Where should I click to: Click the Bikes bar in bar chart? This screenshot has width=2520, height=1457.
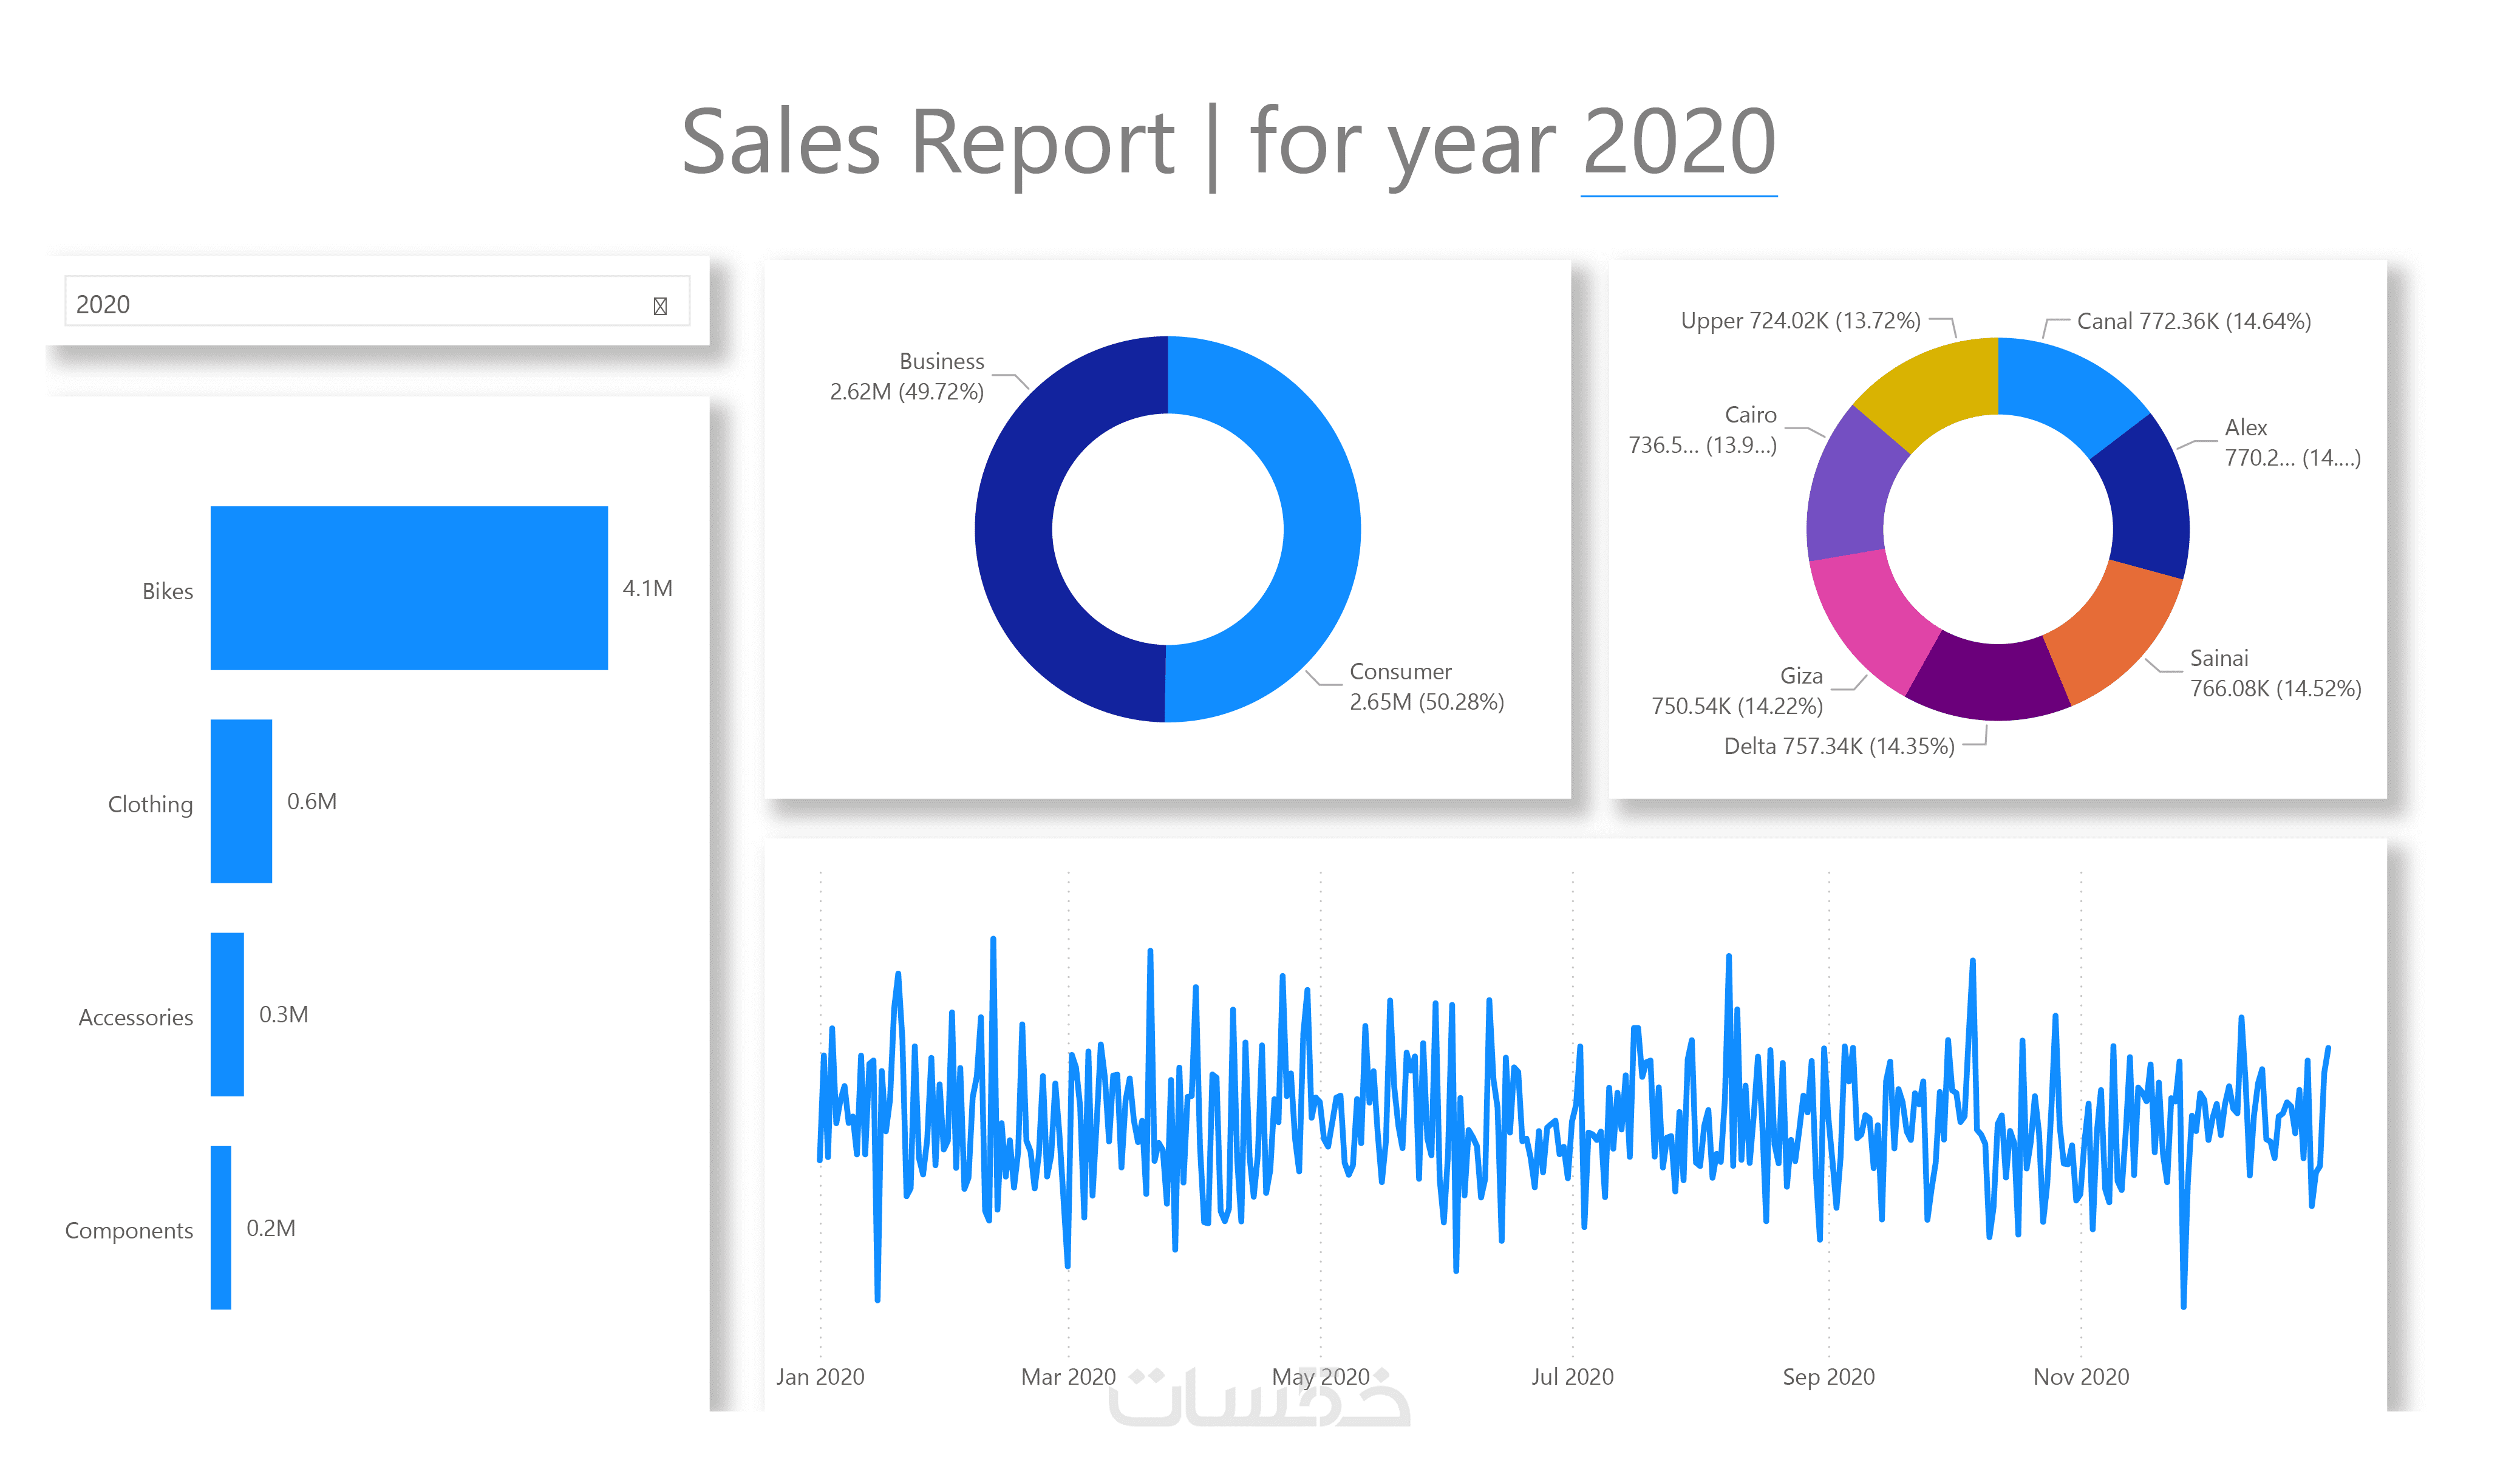click(x=408, y=587)
